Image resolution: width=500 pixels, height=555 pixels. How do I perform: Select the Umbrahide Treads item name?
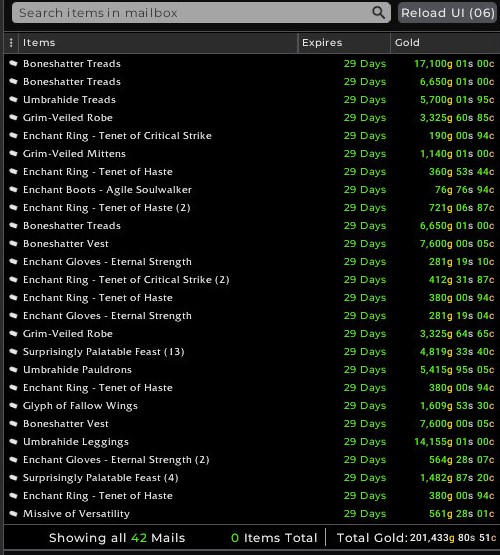tap(69, 99)
